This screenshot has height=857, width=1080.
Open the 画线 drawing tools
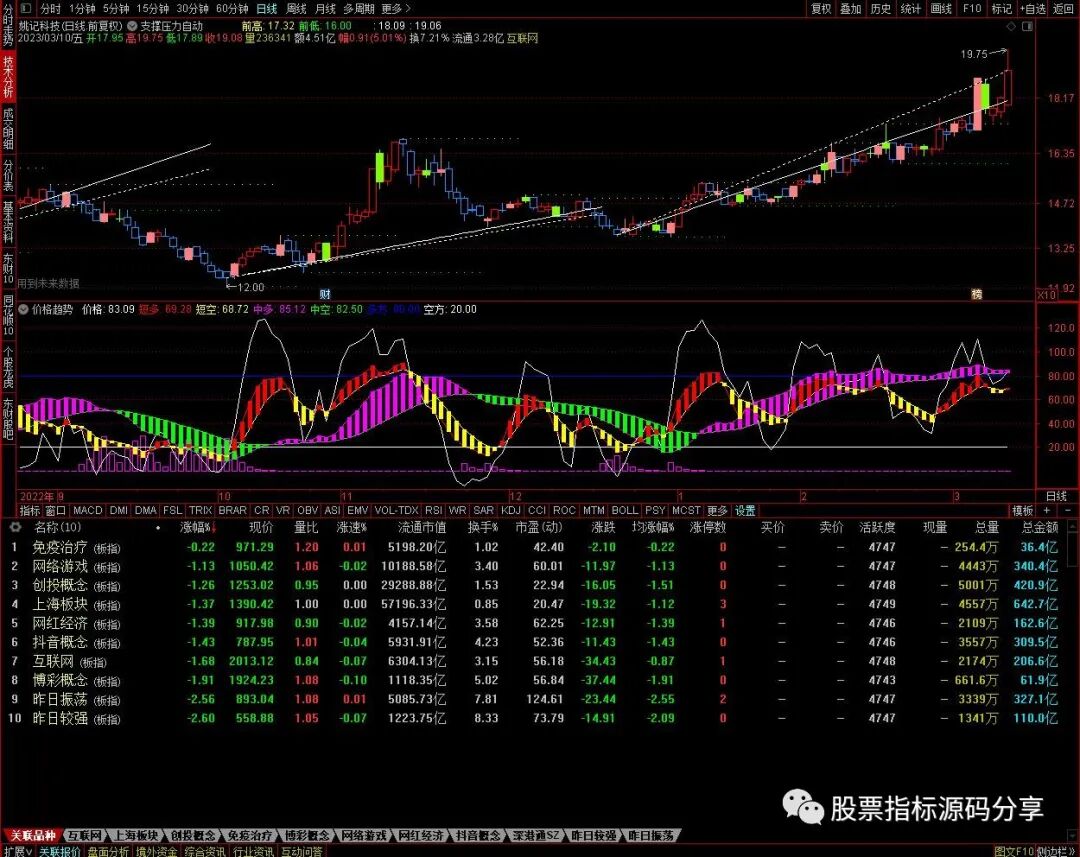pyautogui.click(x=941, y=8)
